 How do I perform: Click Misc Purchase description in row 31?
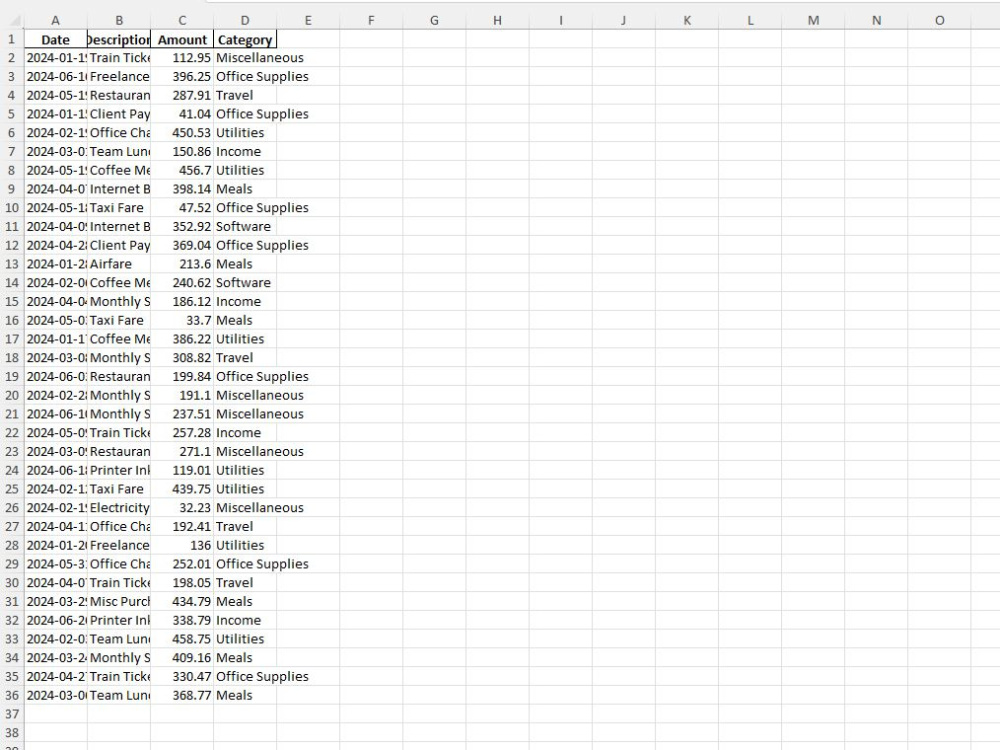pos(119,601)
